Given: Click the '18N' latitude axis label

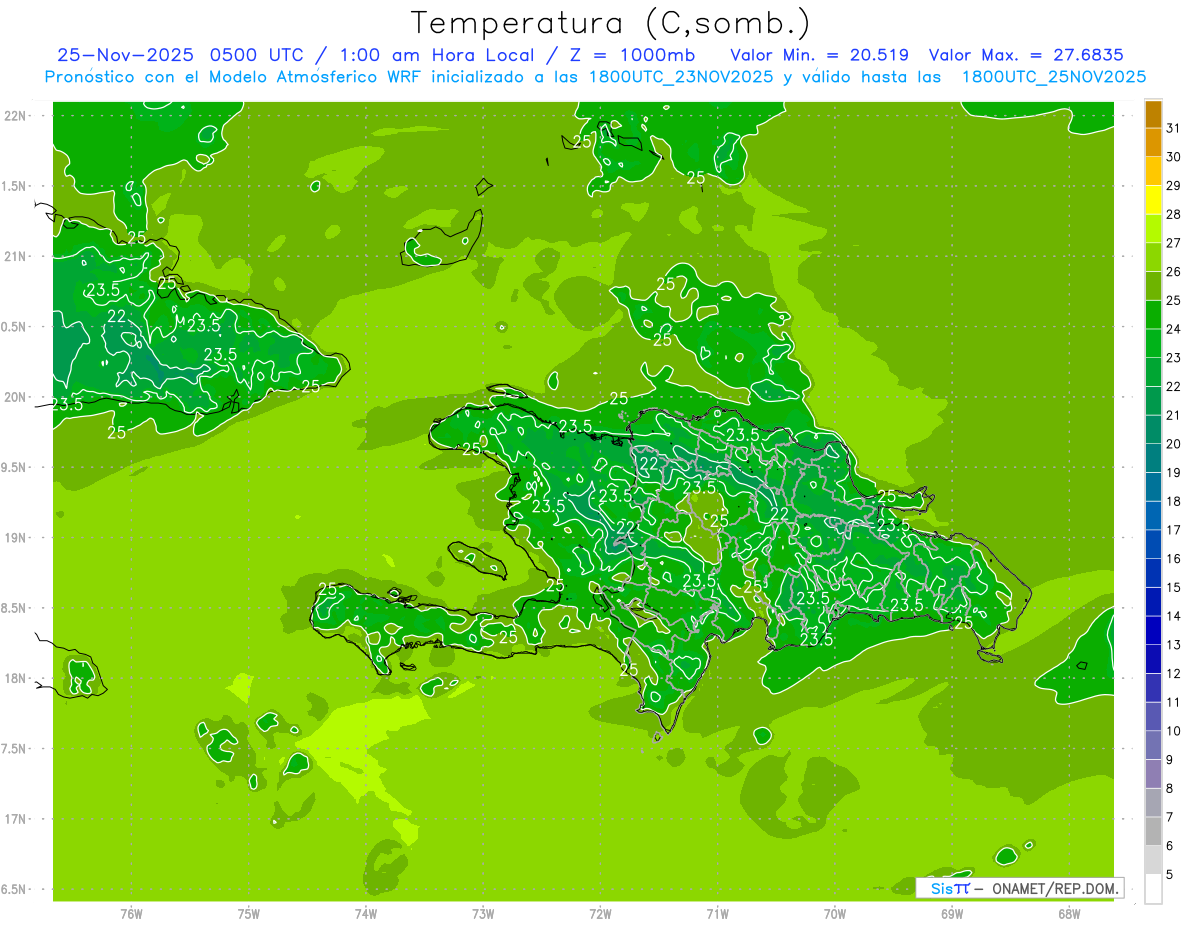Looking at the screenshot, I should tap(15, 679).
